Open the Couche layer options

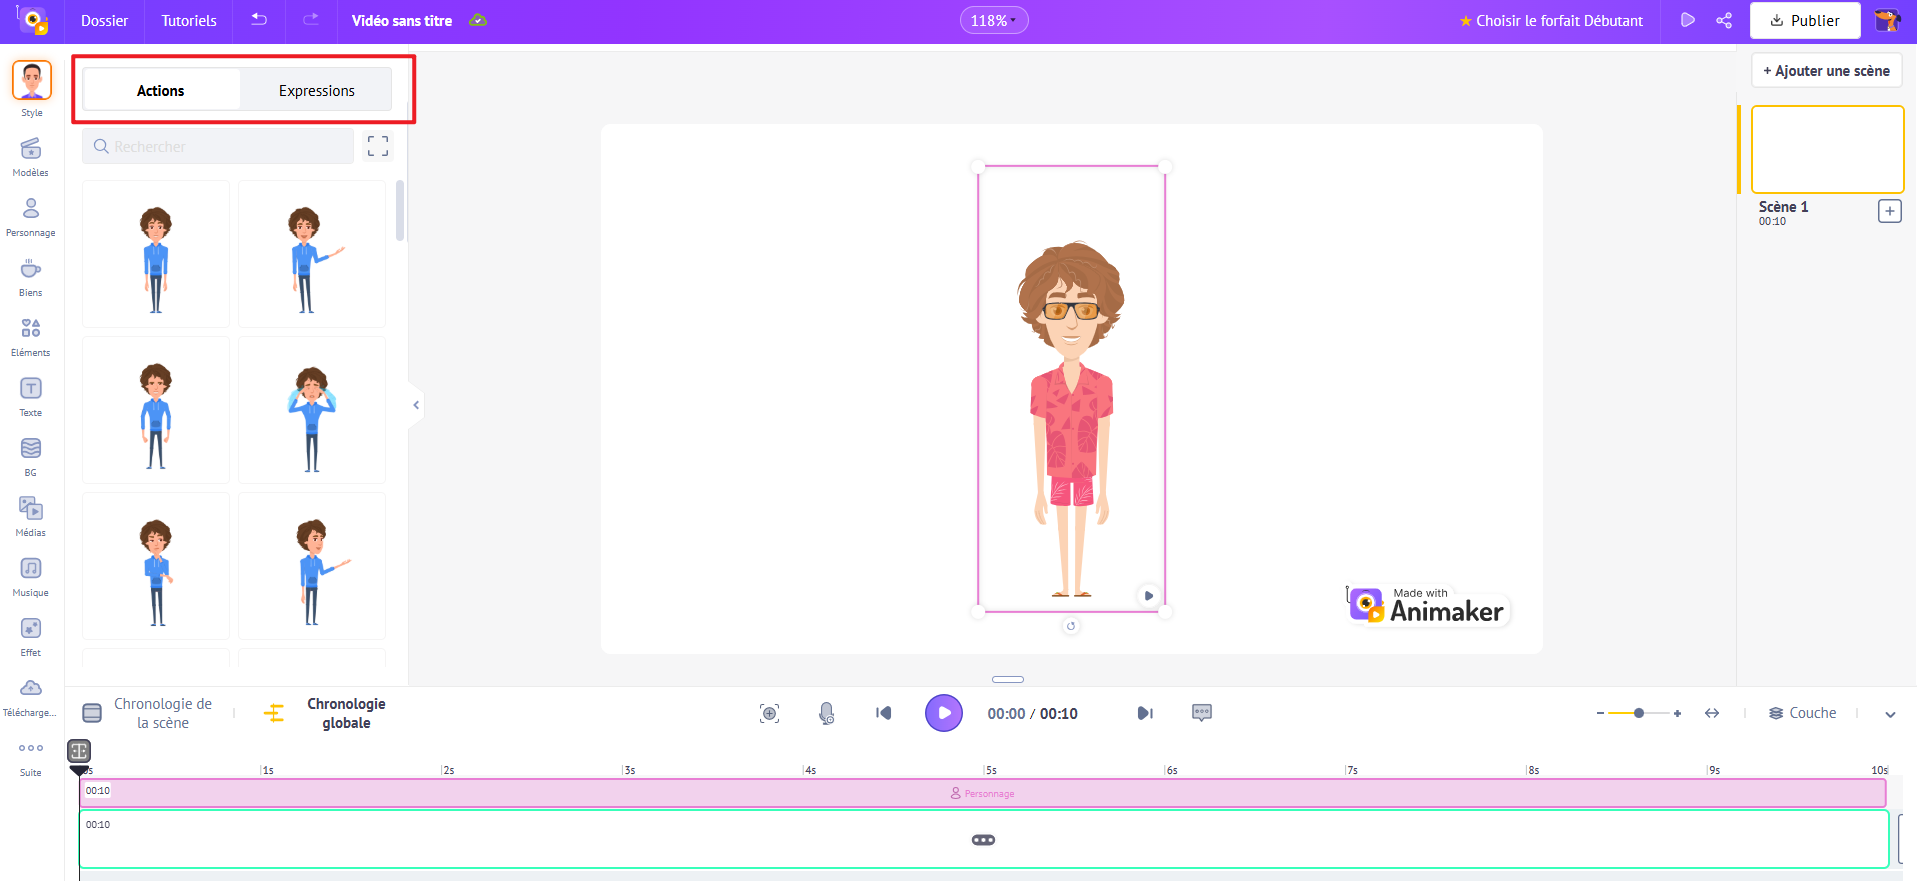point(1803,713)
